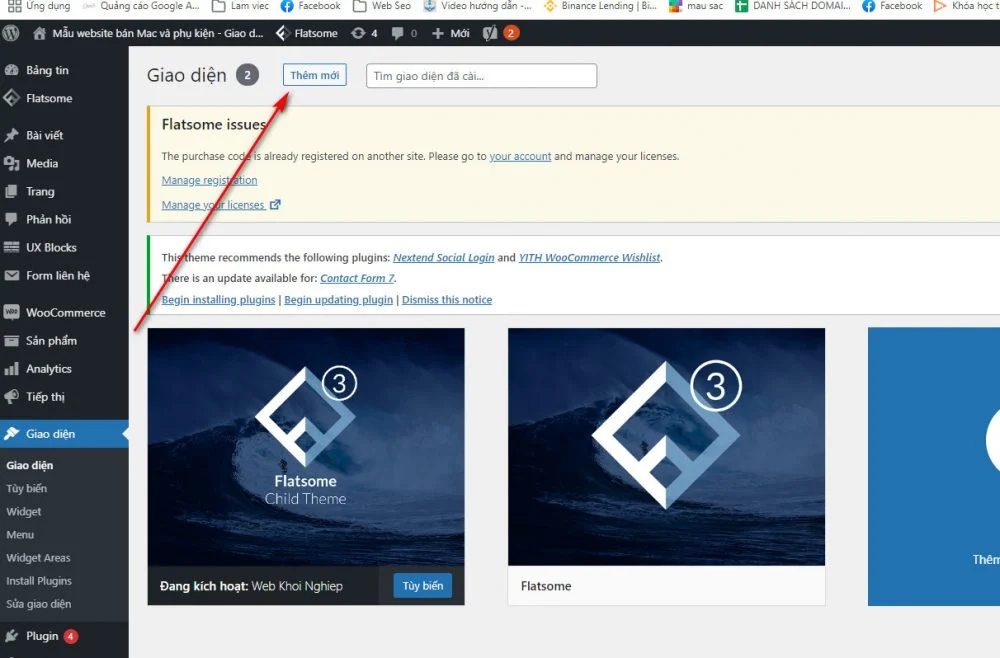Dismiss this notice link

[447, 299]
